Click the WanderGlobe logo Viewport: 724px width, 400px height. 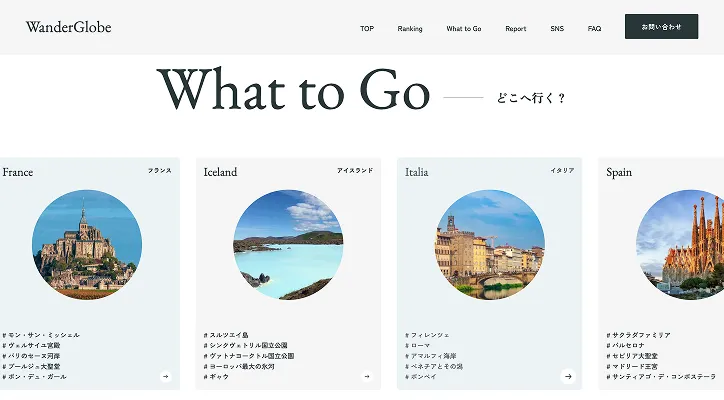[x=68, y=27]
